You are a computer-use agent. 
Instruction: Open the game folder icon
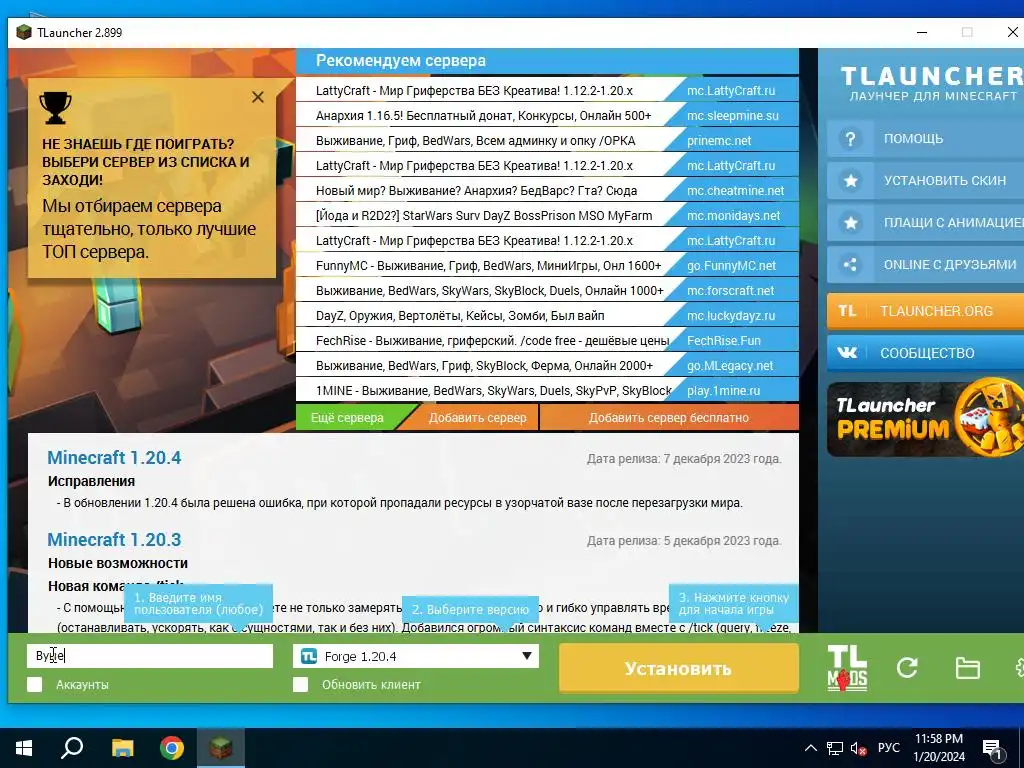point(967,668)
